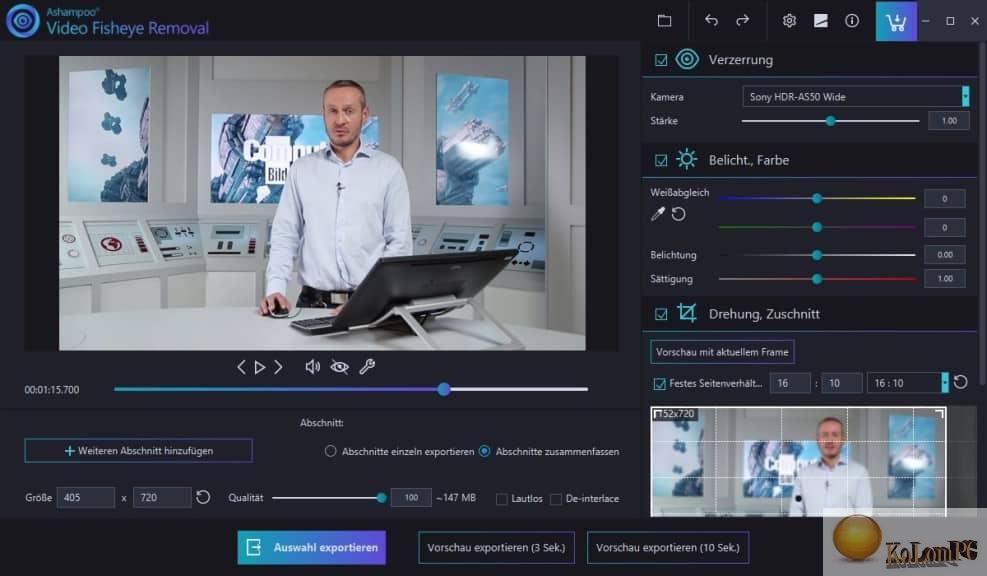Click the 00:01:15.700 timestamp

tap(52, 390)
